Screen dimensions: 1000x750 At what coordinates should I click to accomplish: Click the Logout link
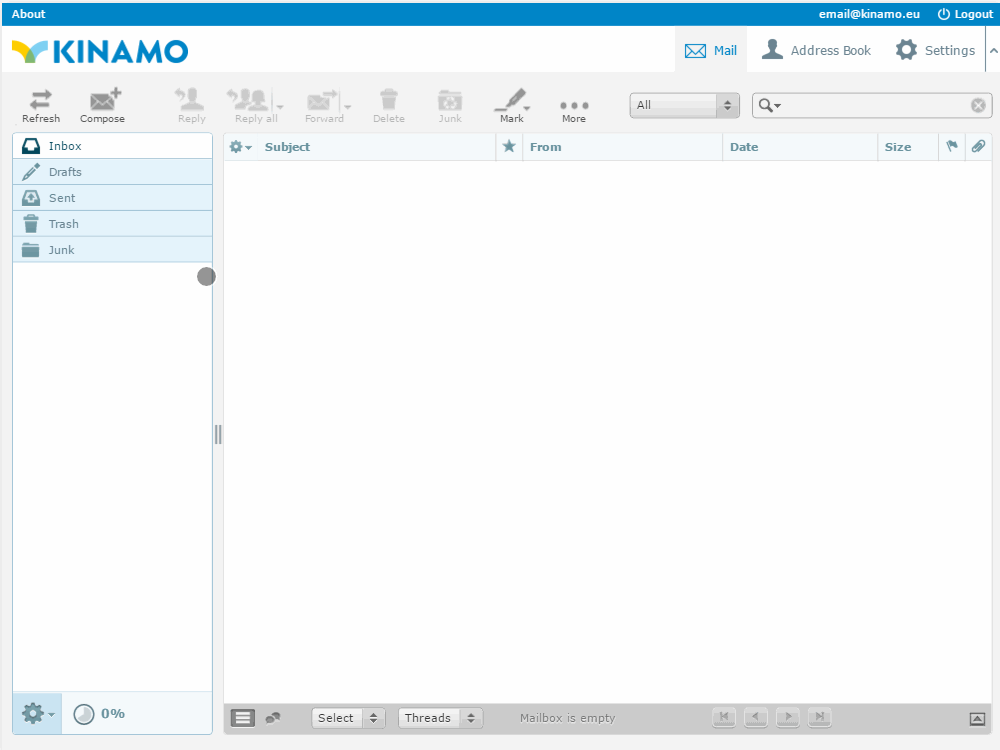(965, 14)
